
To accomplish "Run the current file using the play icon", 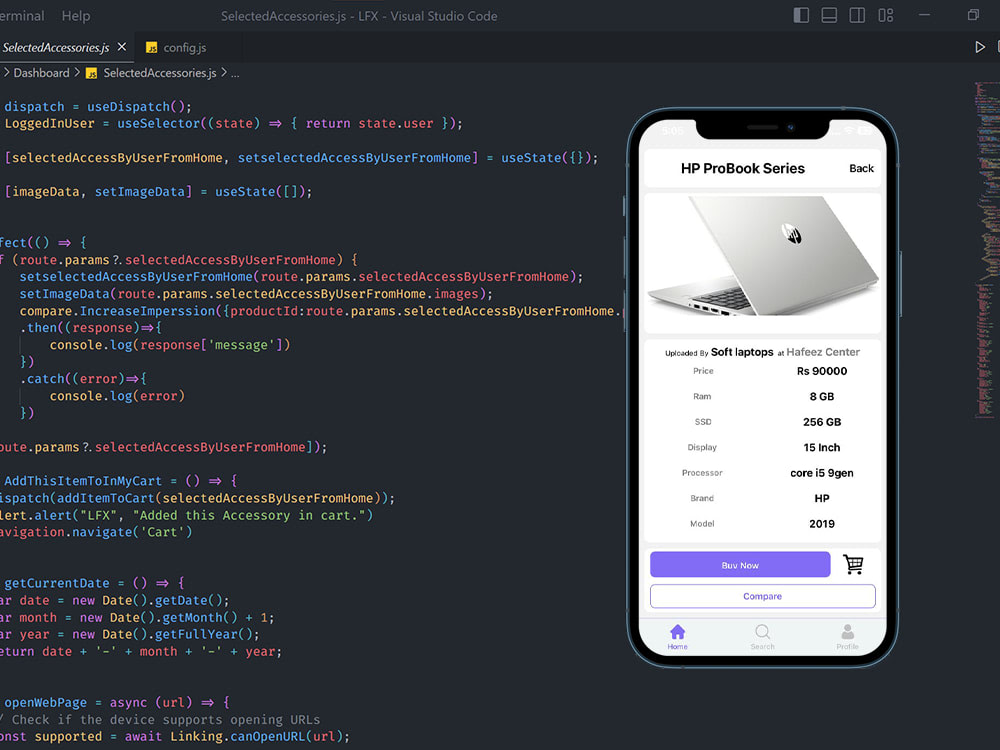I will 980,46.
